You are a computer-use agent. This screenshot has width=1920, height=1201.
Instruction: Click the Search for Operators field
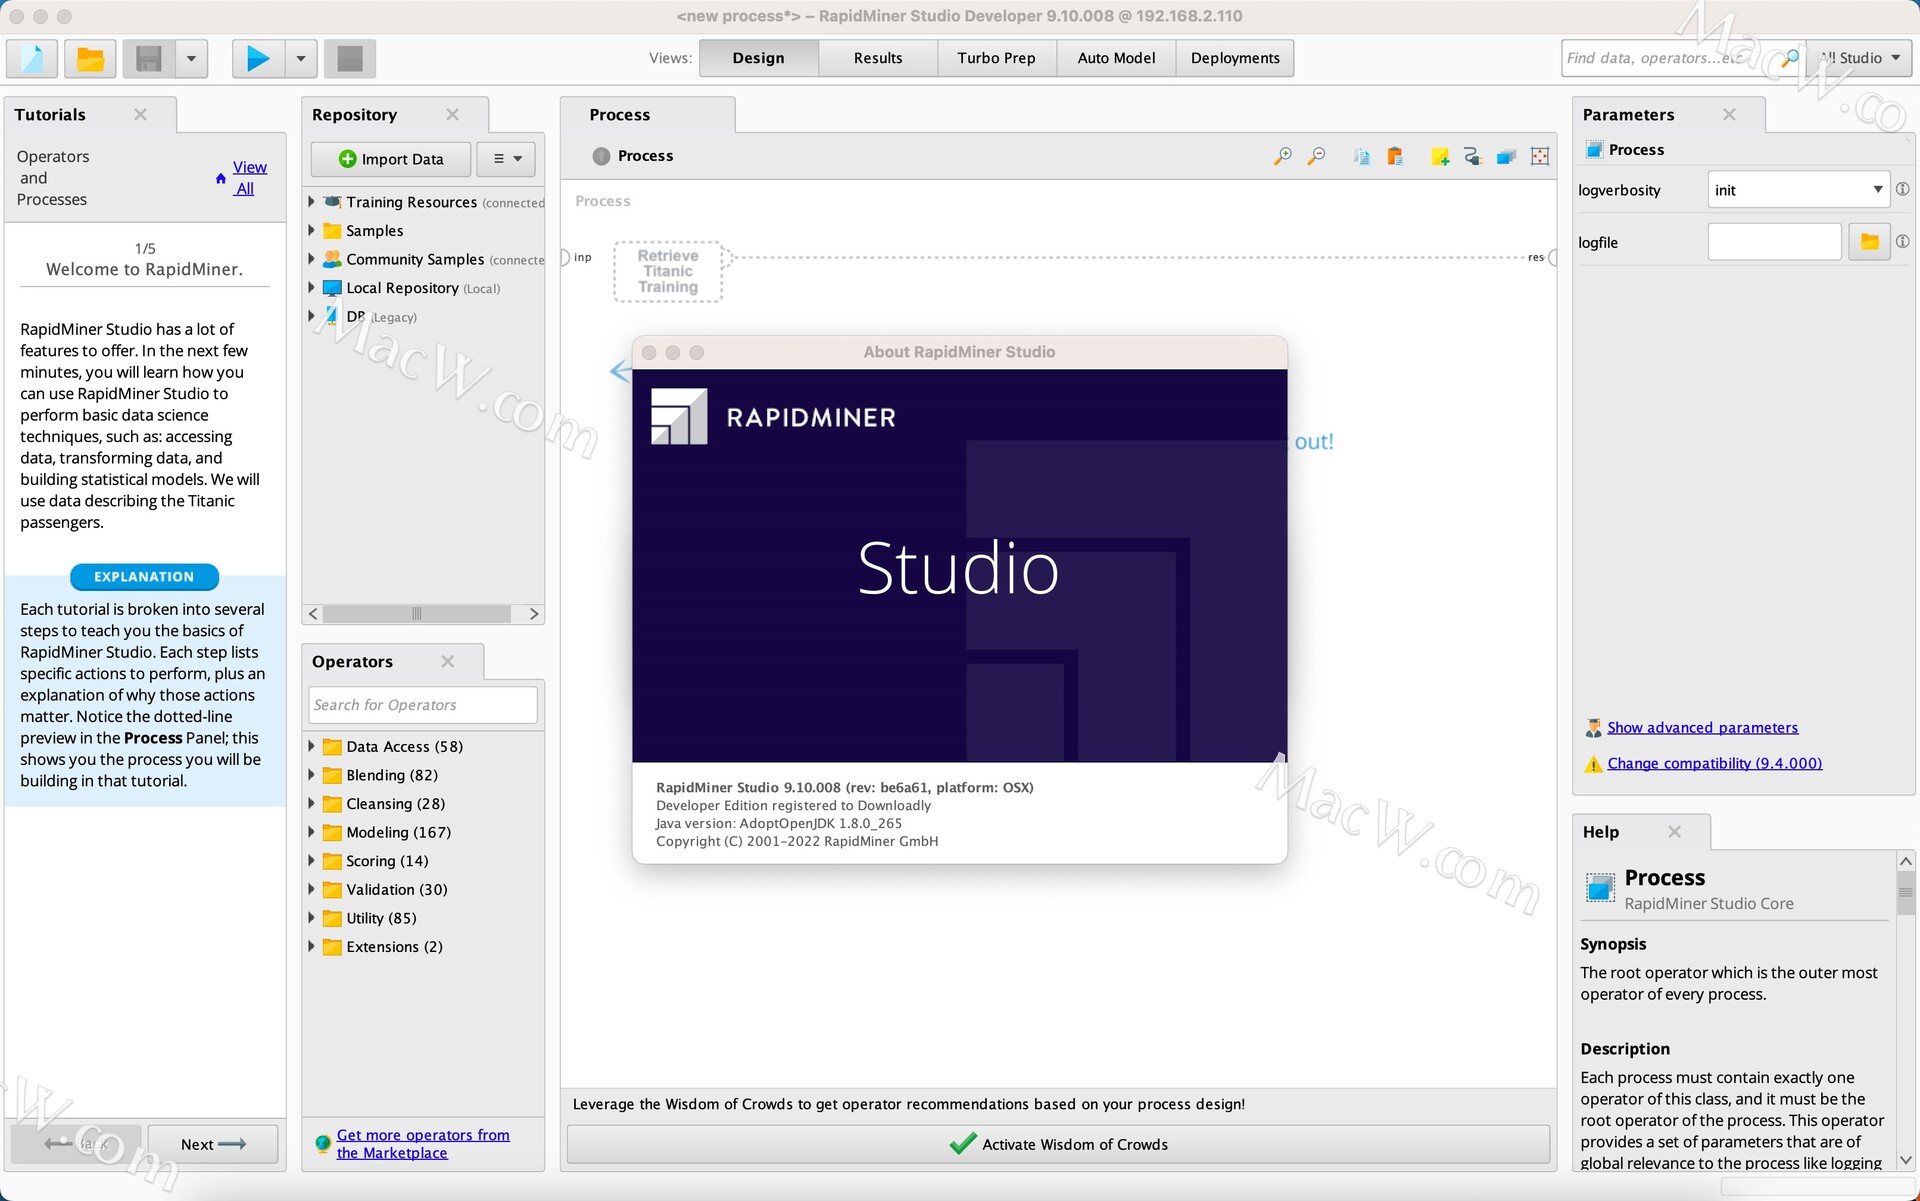coord(422,705)
